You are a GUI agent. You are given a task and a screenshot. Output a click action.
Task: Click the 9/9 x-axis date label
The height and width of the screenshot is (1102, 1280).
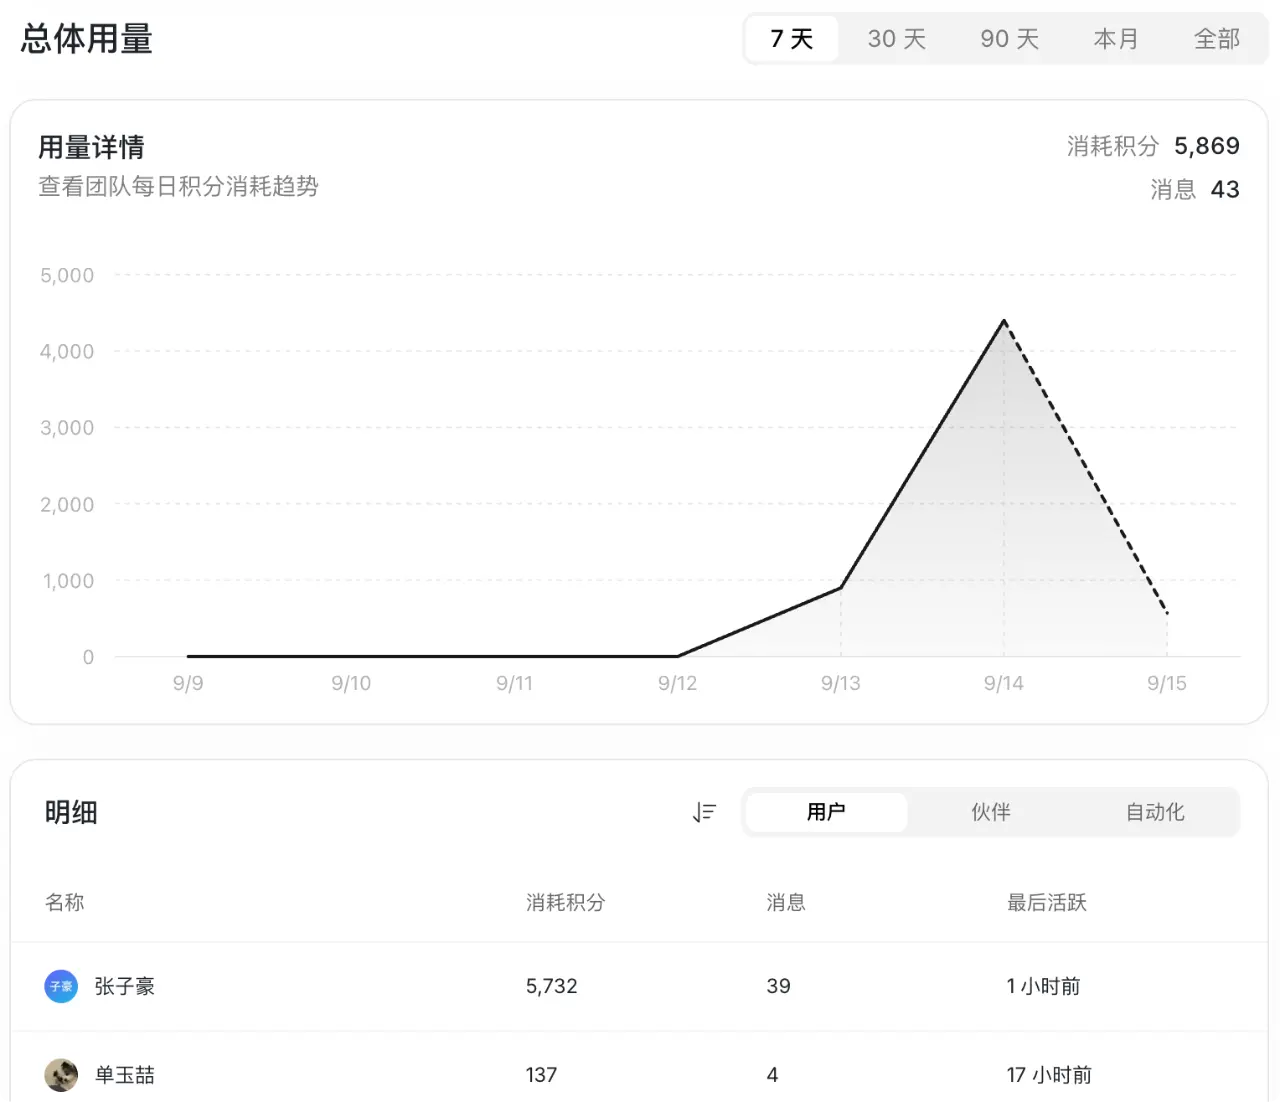pos(188,683)
